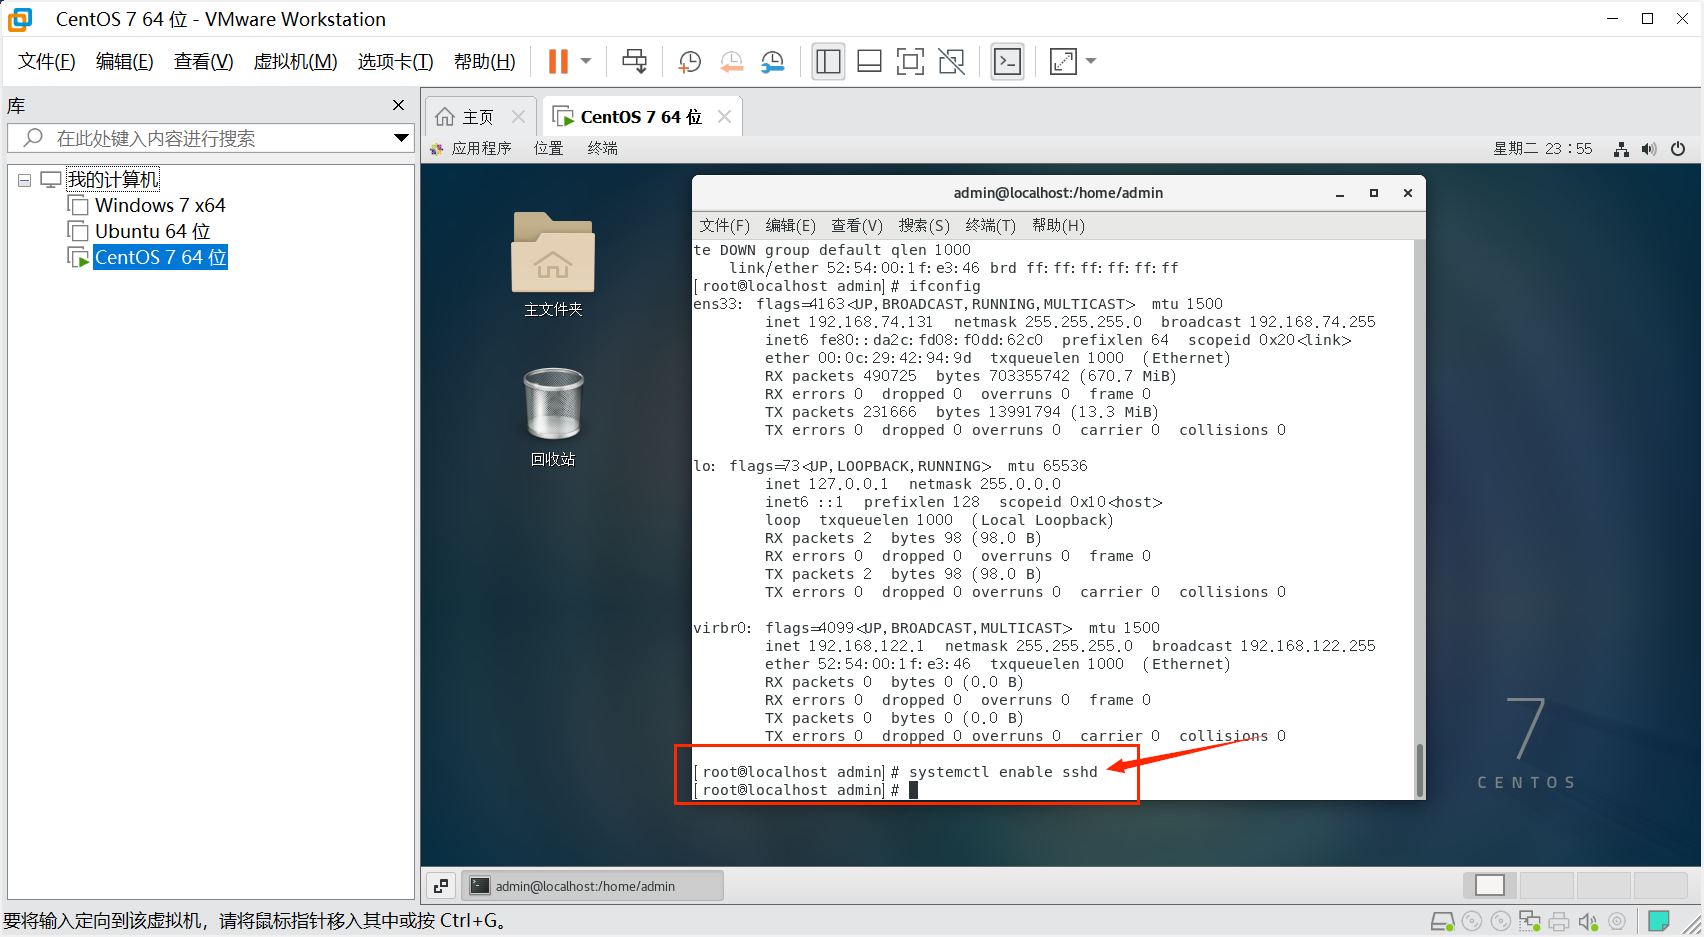Close the 主页 tab
This screenshot has width=1704, height=937.
518,117
